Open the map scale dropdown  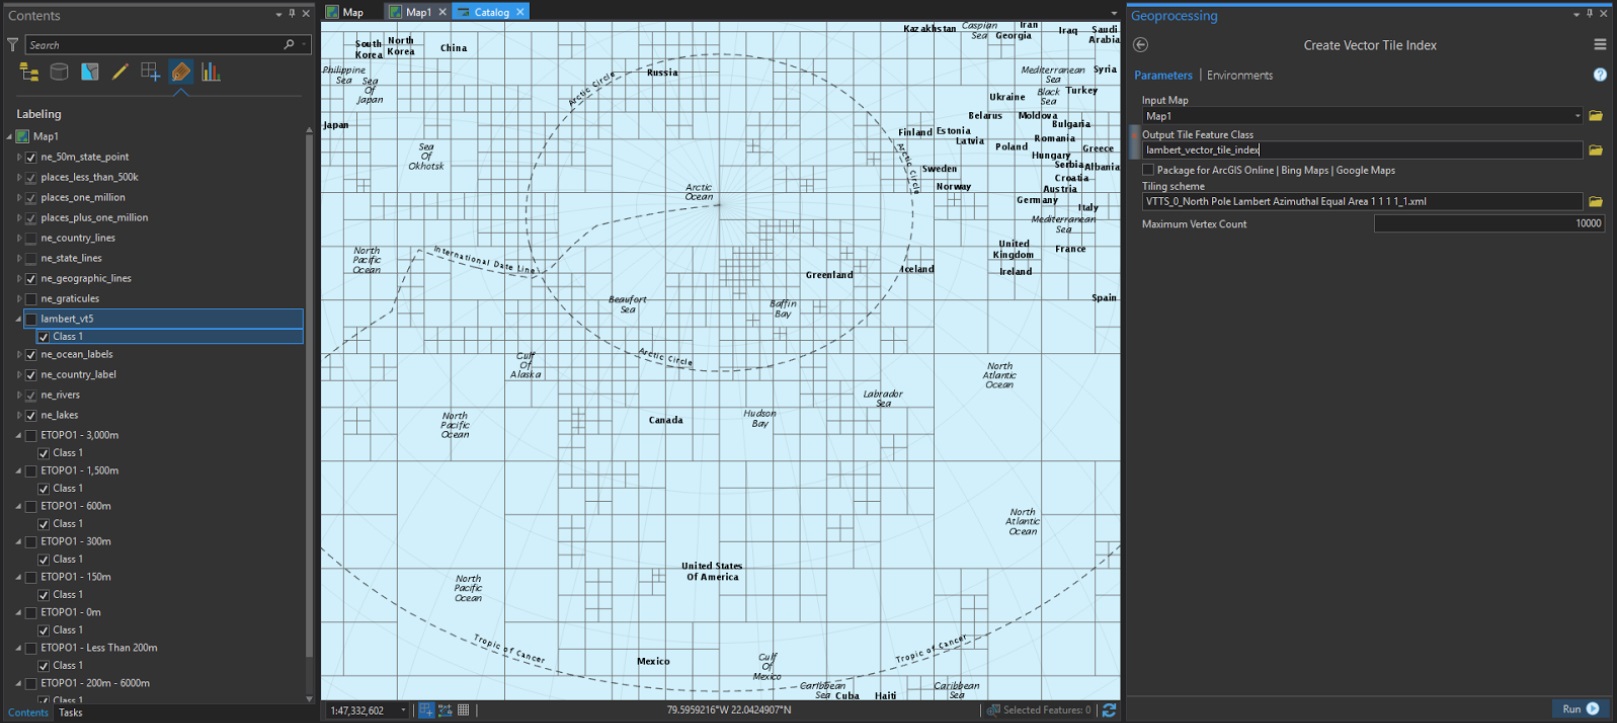point(403,710)
